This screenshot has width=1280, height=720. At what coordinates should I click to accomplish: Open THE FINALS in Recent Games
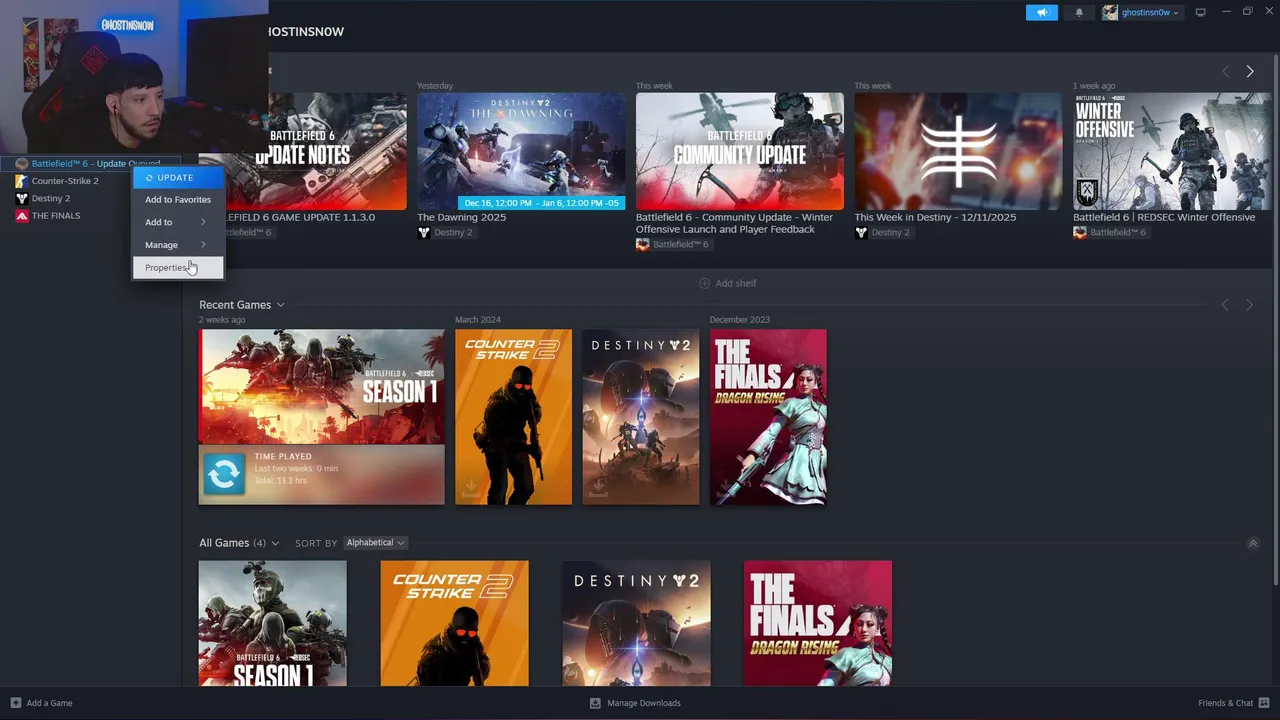pos(768,417)
